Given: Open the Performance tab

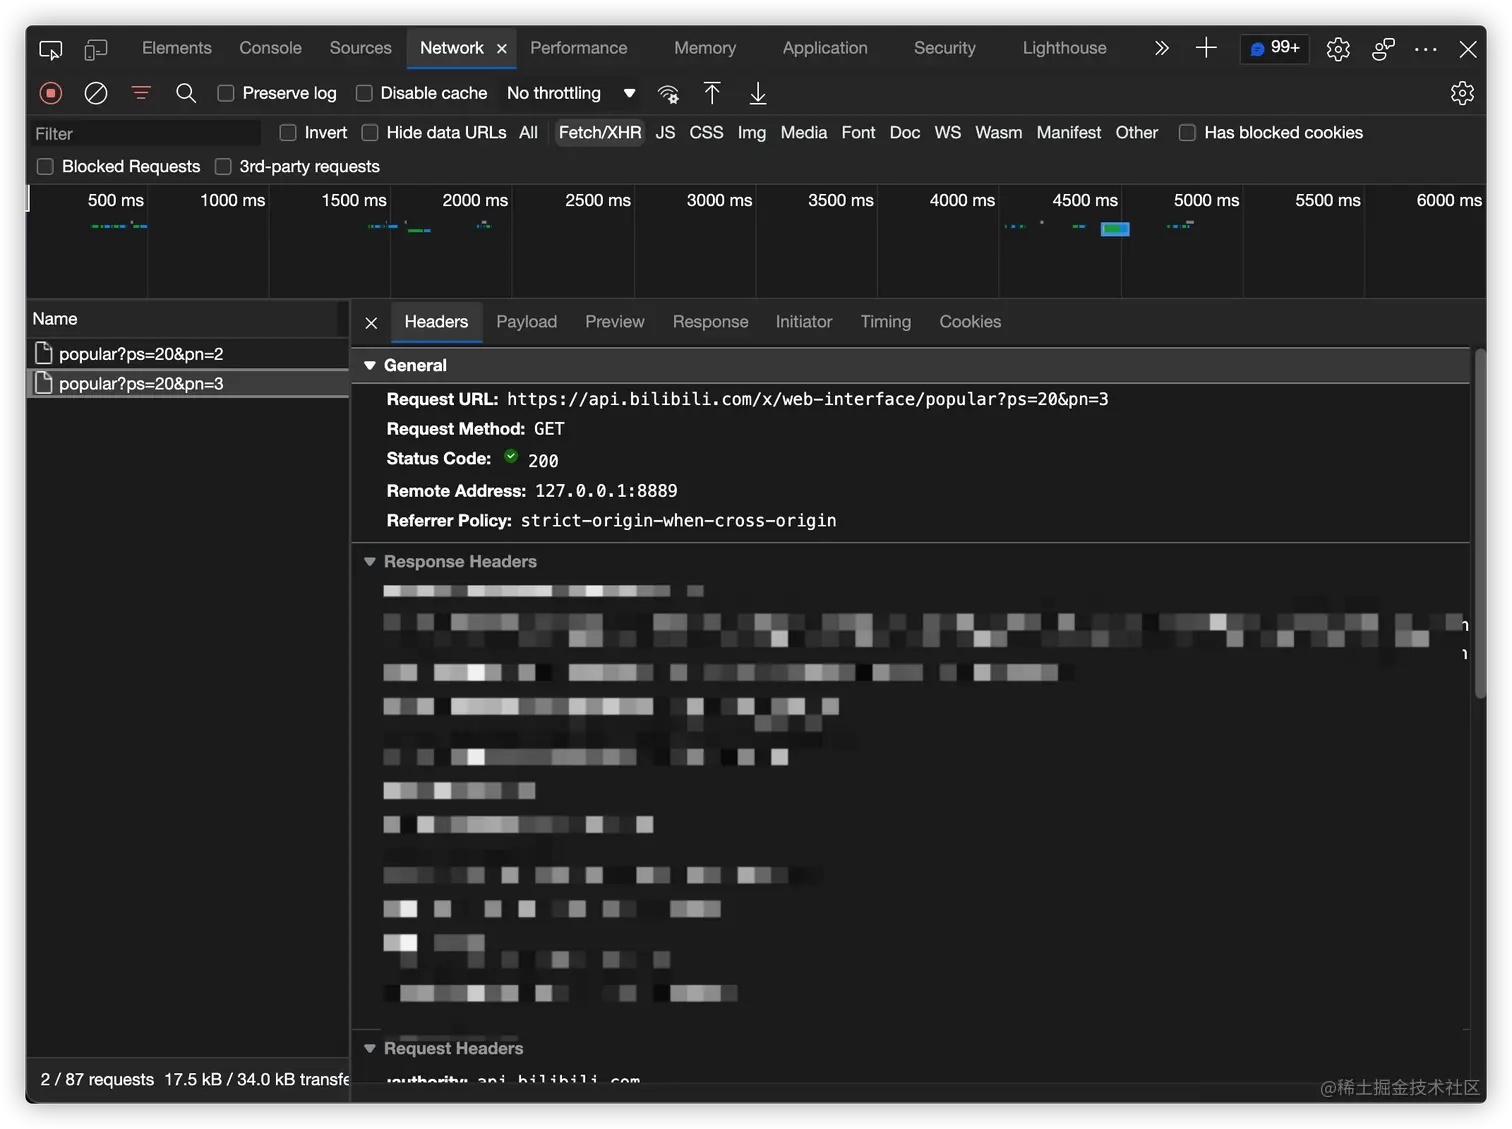Looking at the screenshot, I should click(x=579, y=48).
